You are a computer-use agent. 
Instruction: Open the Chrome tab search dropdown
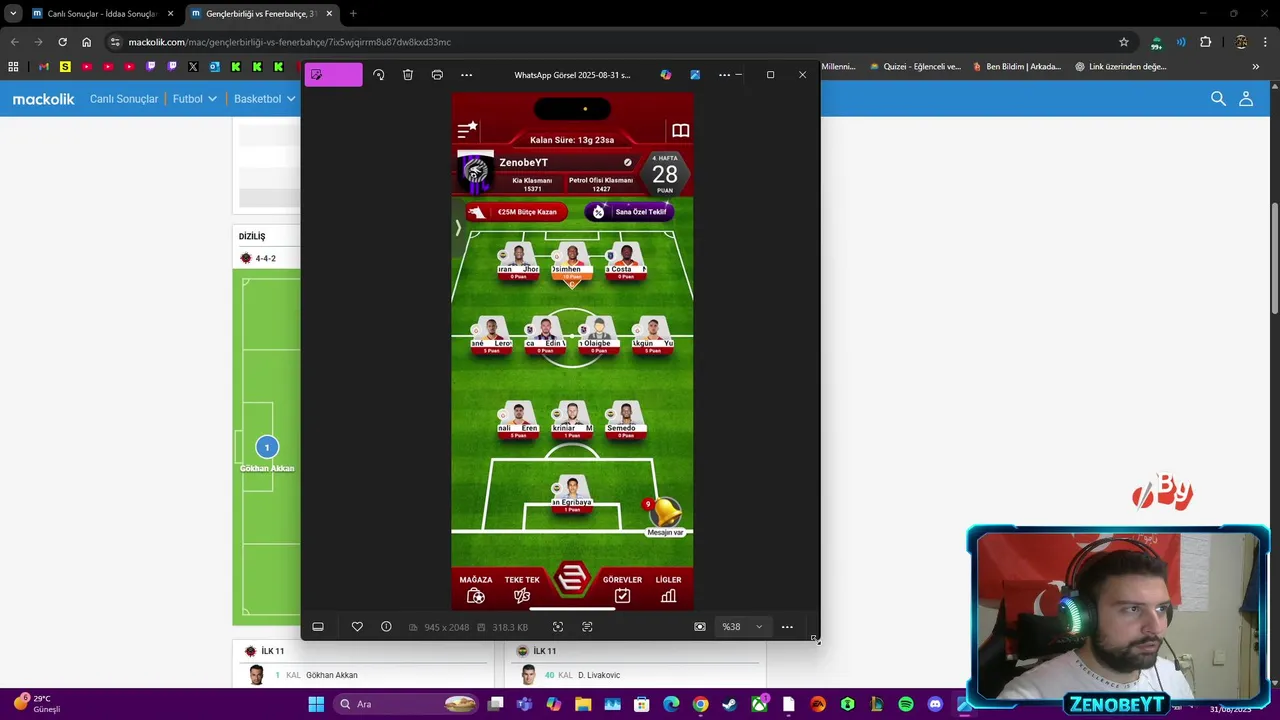(13, 14)
